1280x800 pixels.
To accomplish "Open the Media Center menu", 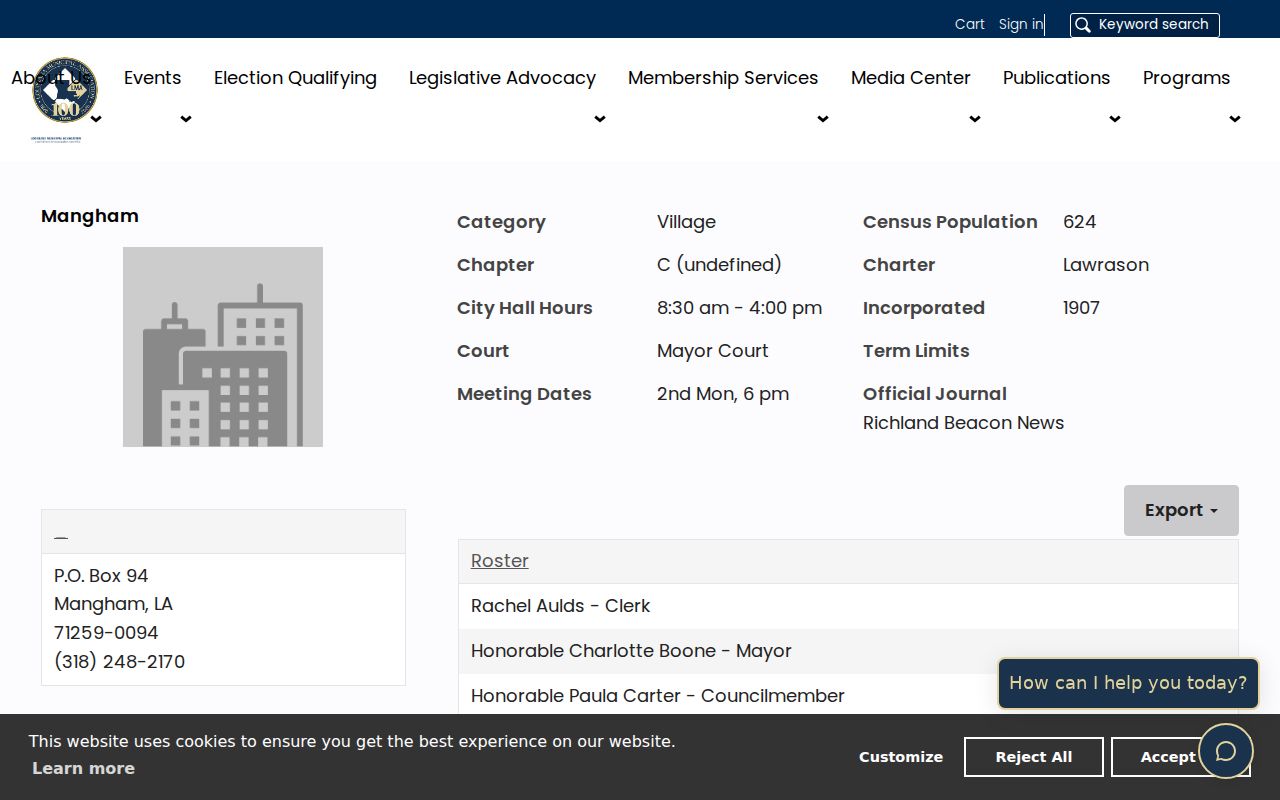I will (x=911, y=78).
